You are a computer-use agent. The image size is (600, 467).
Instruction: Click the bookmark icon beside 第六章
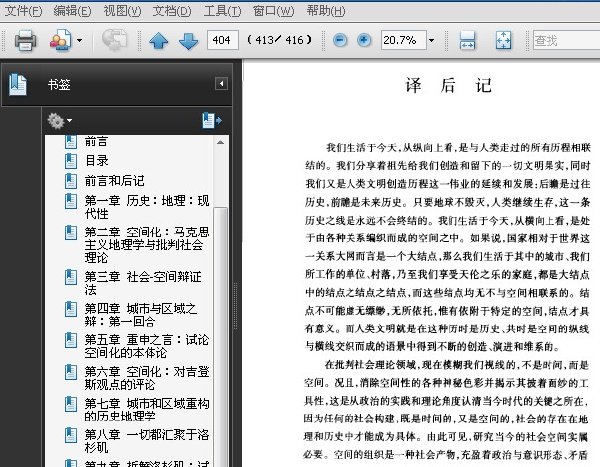click(x=71, y=372)
